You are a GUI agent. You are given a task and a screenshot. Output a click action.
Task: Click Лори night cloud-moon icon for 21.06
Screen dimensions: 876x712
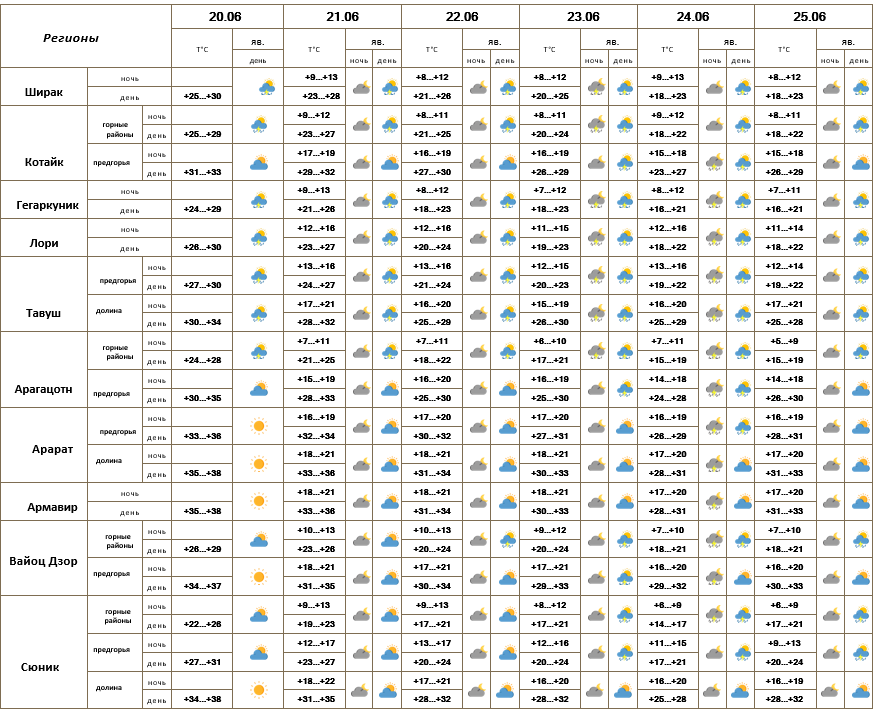(361, 238)
